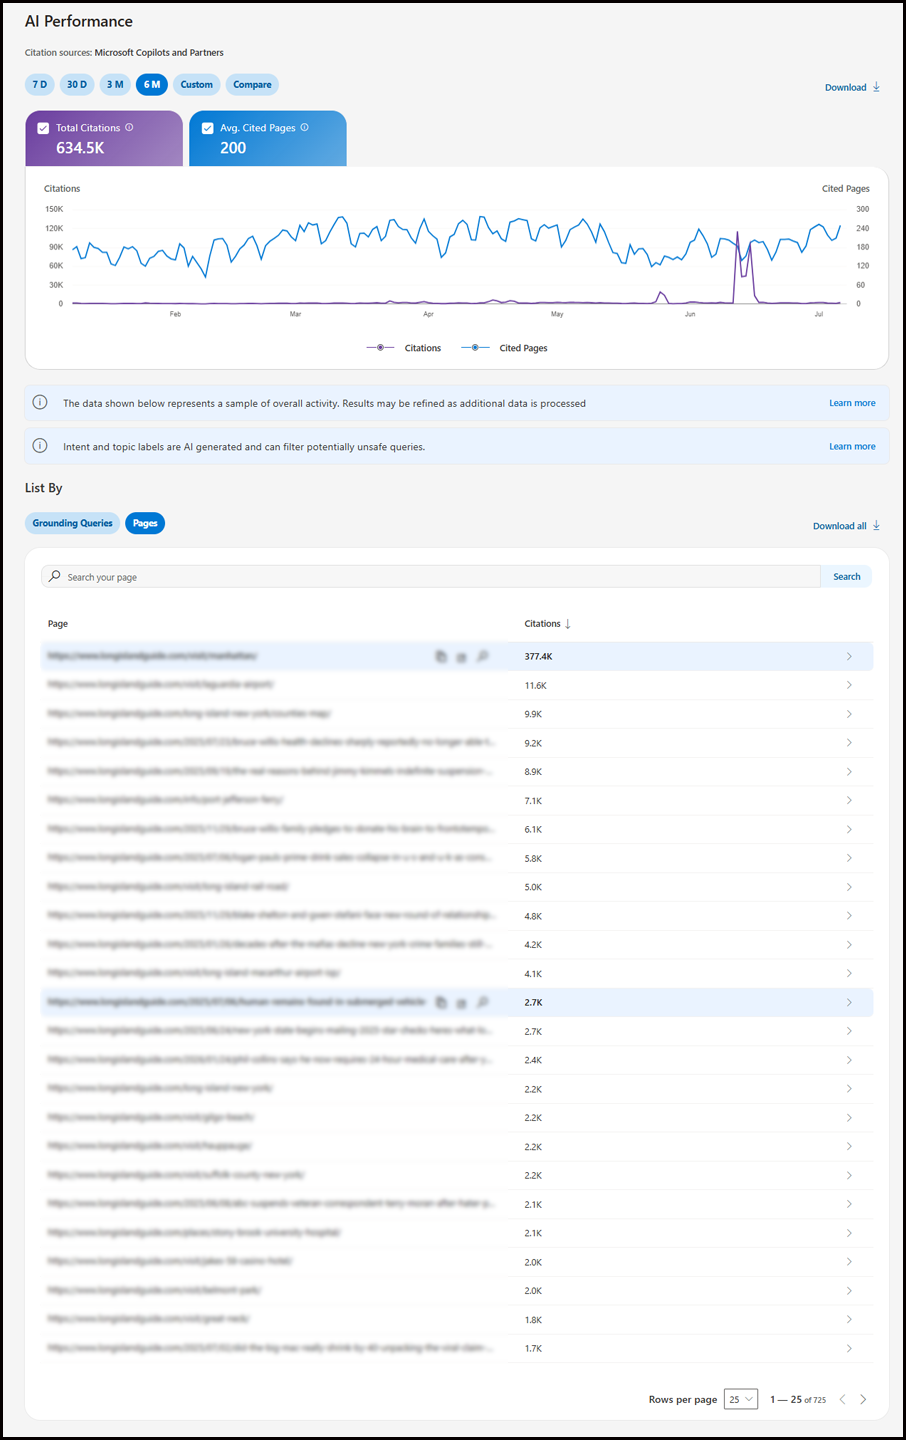Expand the row with 2.4K citations
The image size is (906, 1440).
pyautogui.click(x=849, y=1060)
